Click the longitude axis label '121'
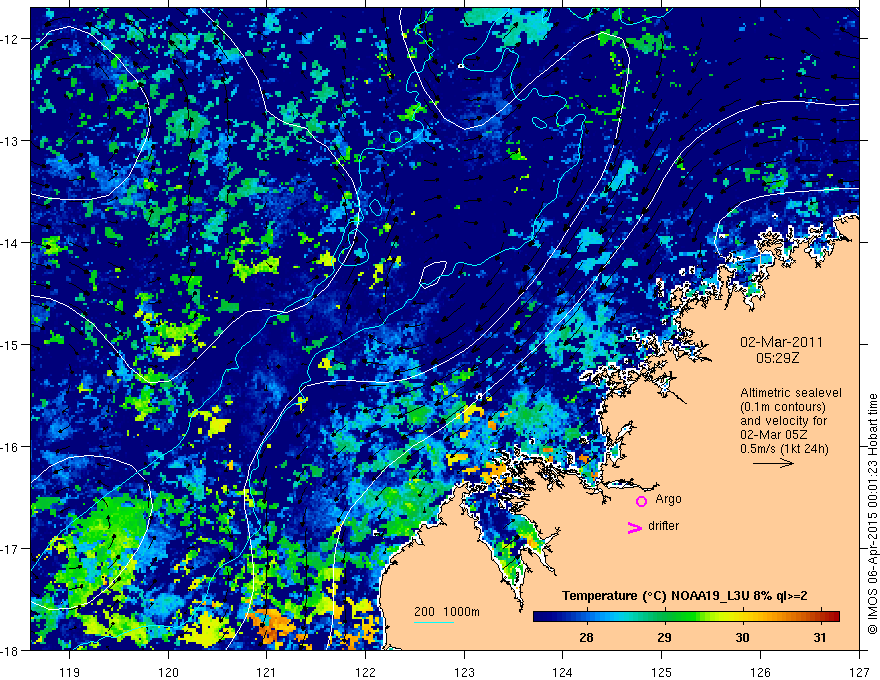The height and width of the screenshot is (680, 880). click(x=267, y=672)
